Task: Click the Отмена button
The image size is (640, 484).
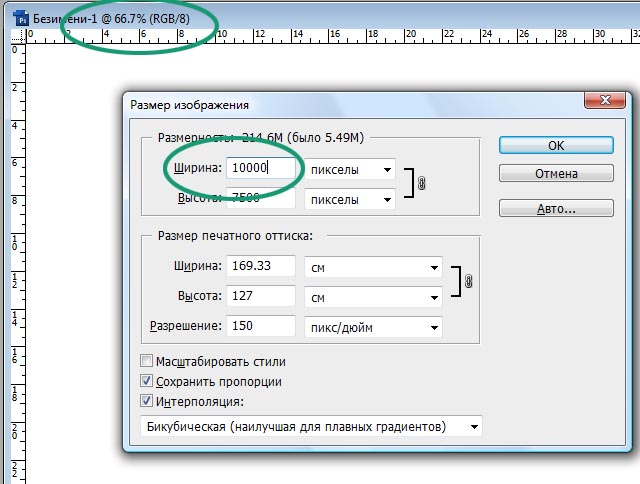Action: tap(556, 173)
